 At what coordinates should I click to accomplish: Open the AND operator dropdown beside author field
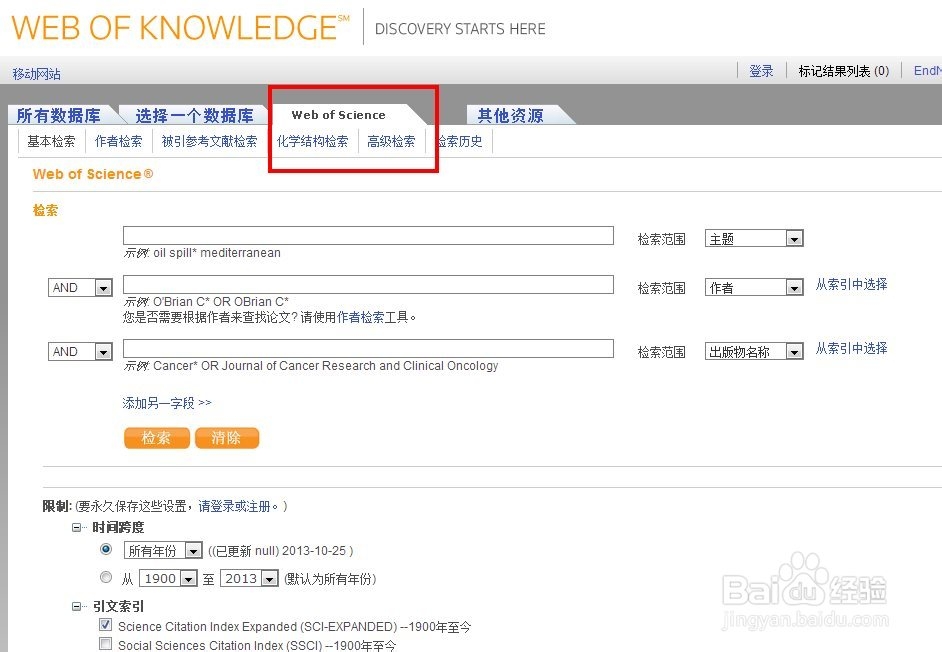(x=80, y=288)
